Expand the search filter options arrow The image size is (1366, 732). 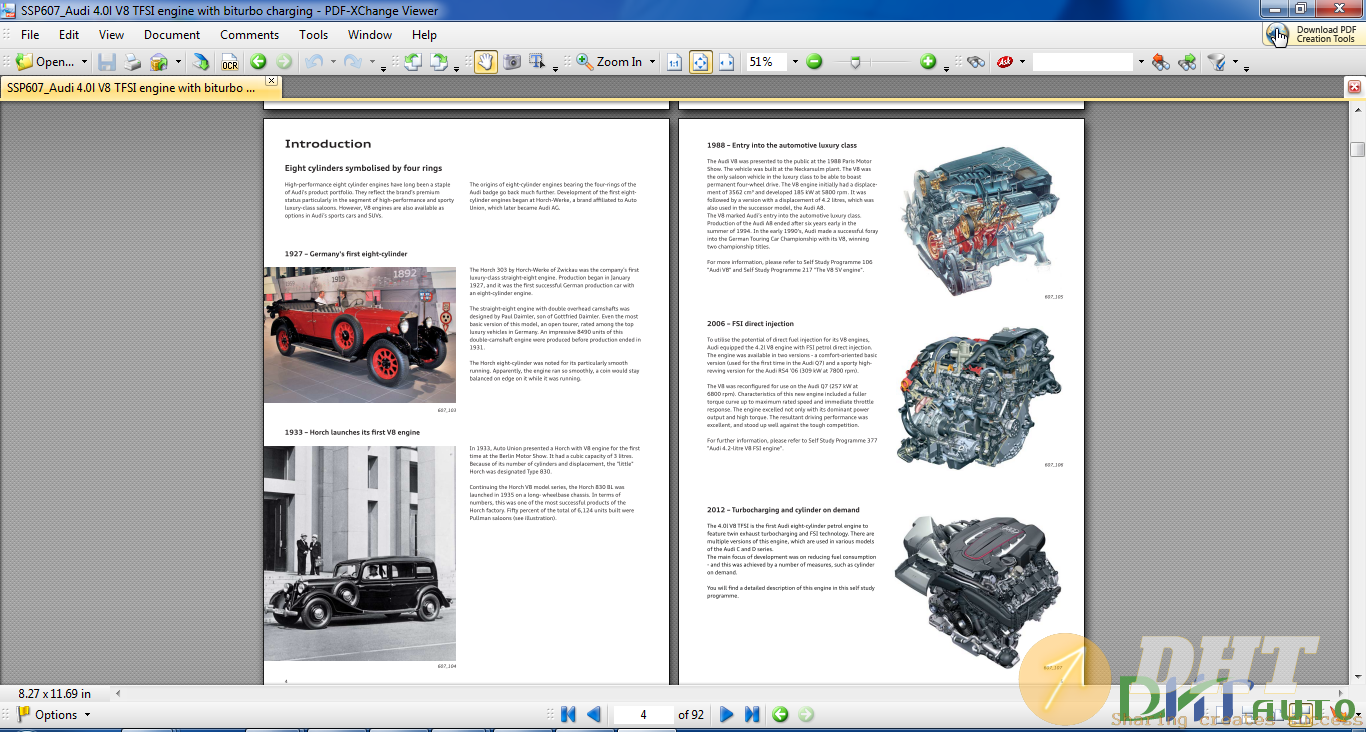[x=1234, y=62]
